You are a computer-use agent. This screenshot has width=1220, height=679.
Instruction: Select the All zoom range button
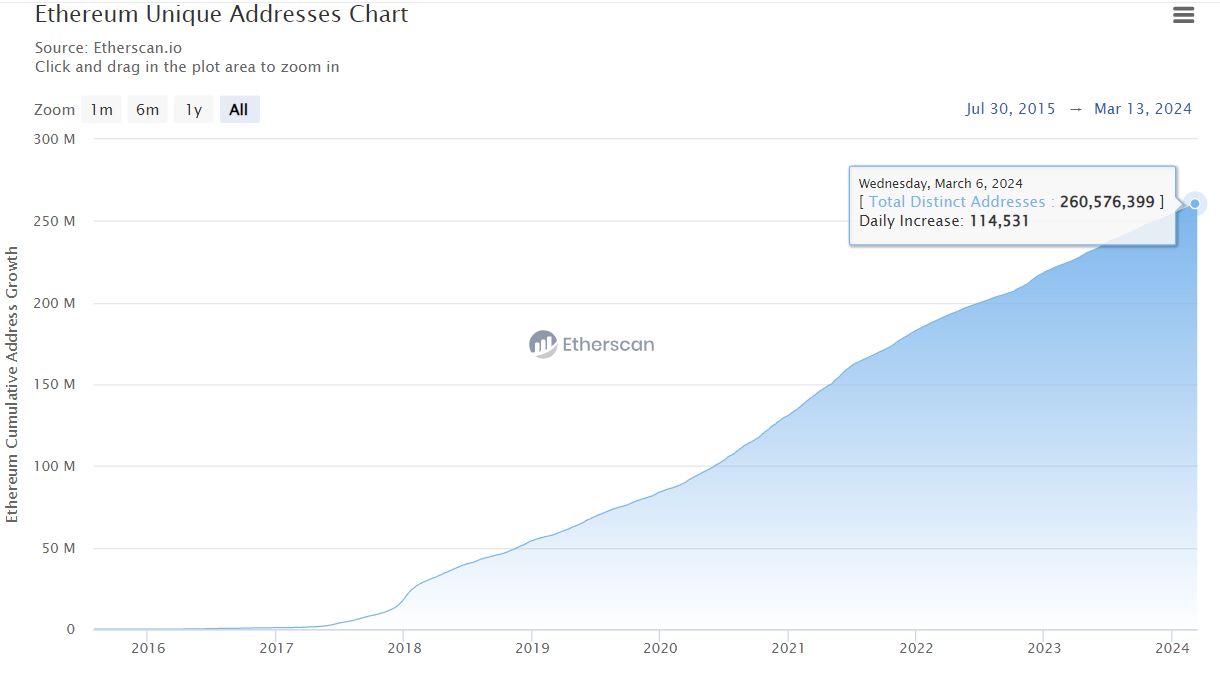coord(239,109)
